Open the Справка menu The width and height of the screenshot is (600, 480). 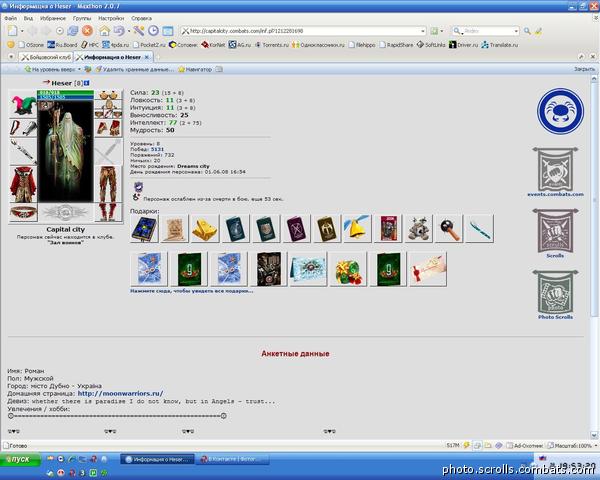click(141, 18)
